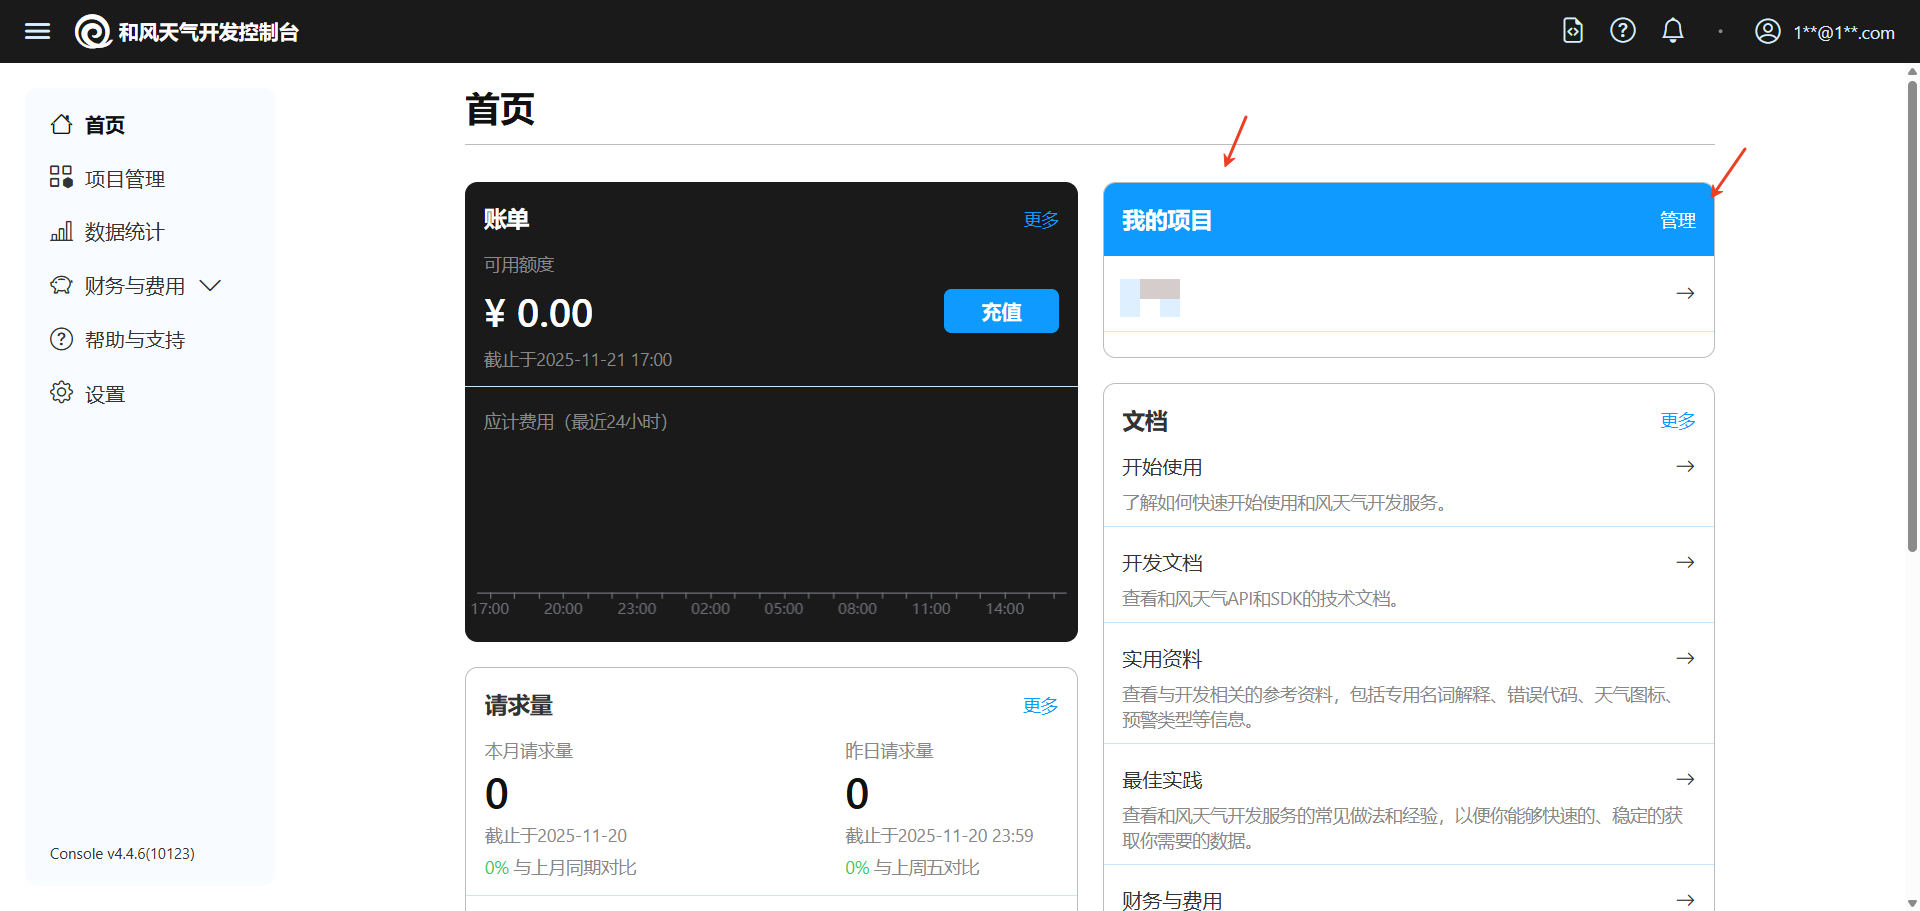This screenshot has height=911, width=1920.
Task: Click the 充值 recharge button
Action: (1001, 312)
